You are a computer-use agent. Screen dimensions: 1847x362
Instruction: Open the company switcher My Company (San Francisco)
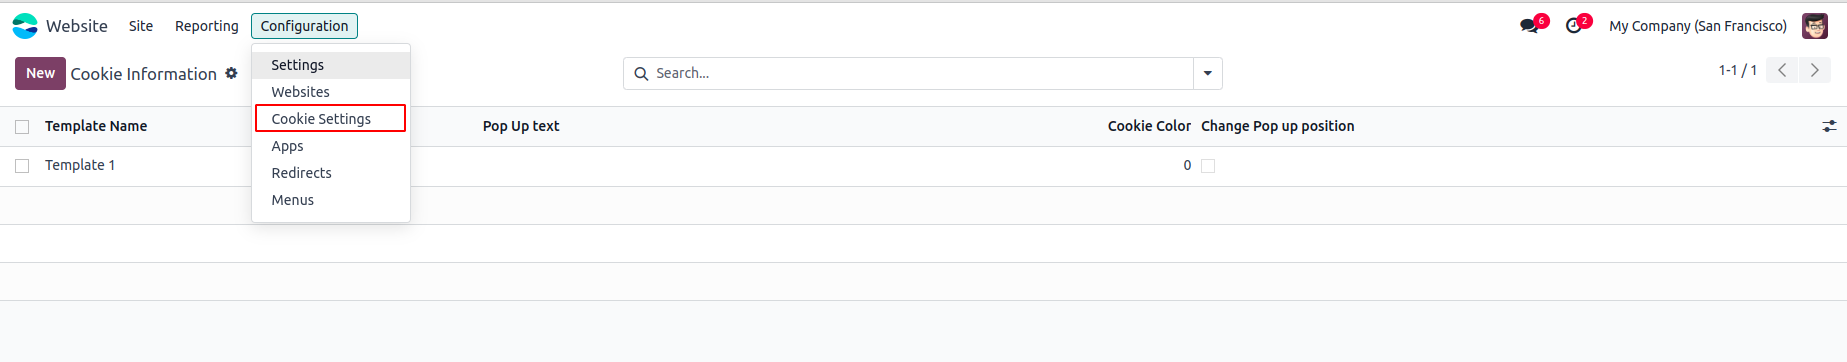tap(1698, 26)
